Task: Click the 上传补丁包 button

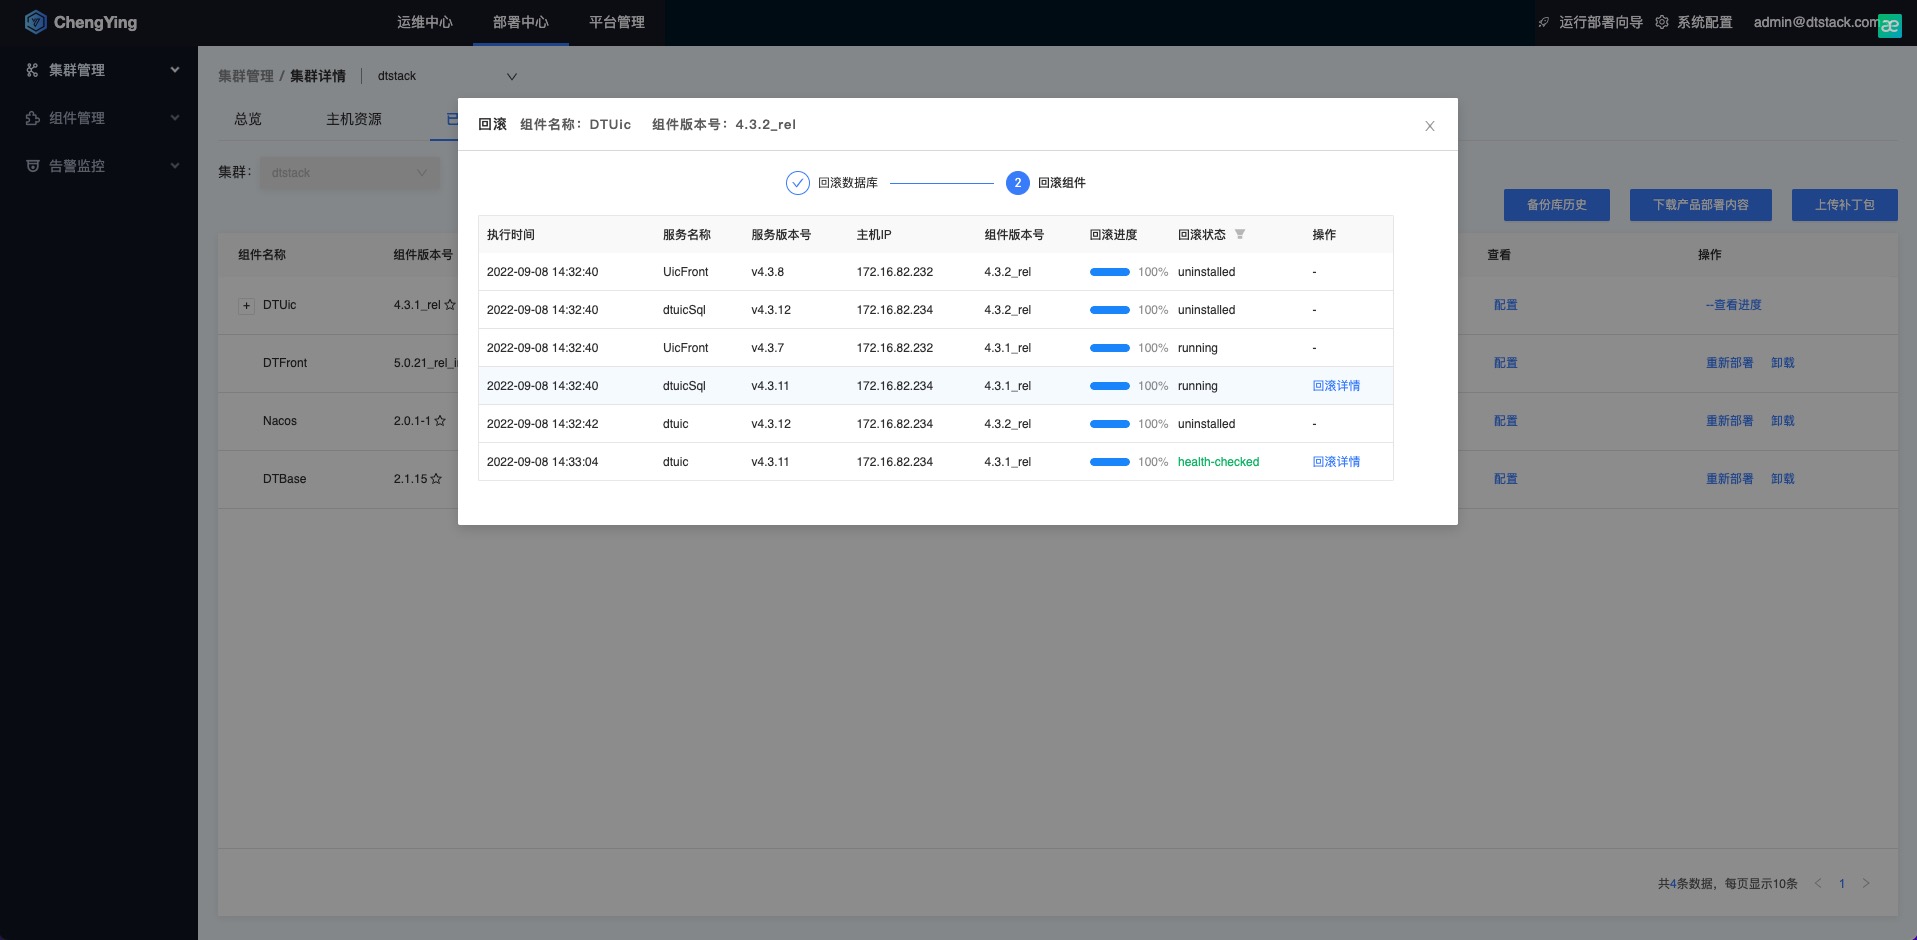Action: tap(1845, 205)
